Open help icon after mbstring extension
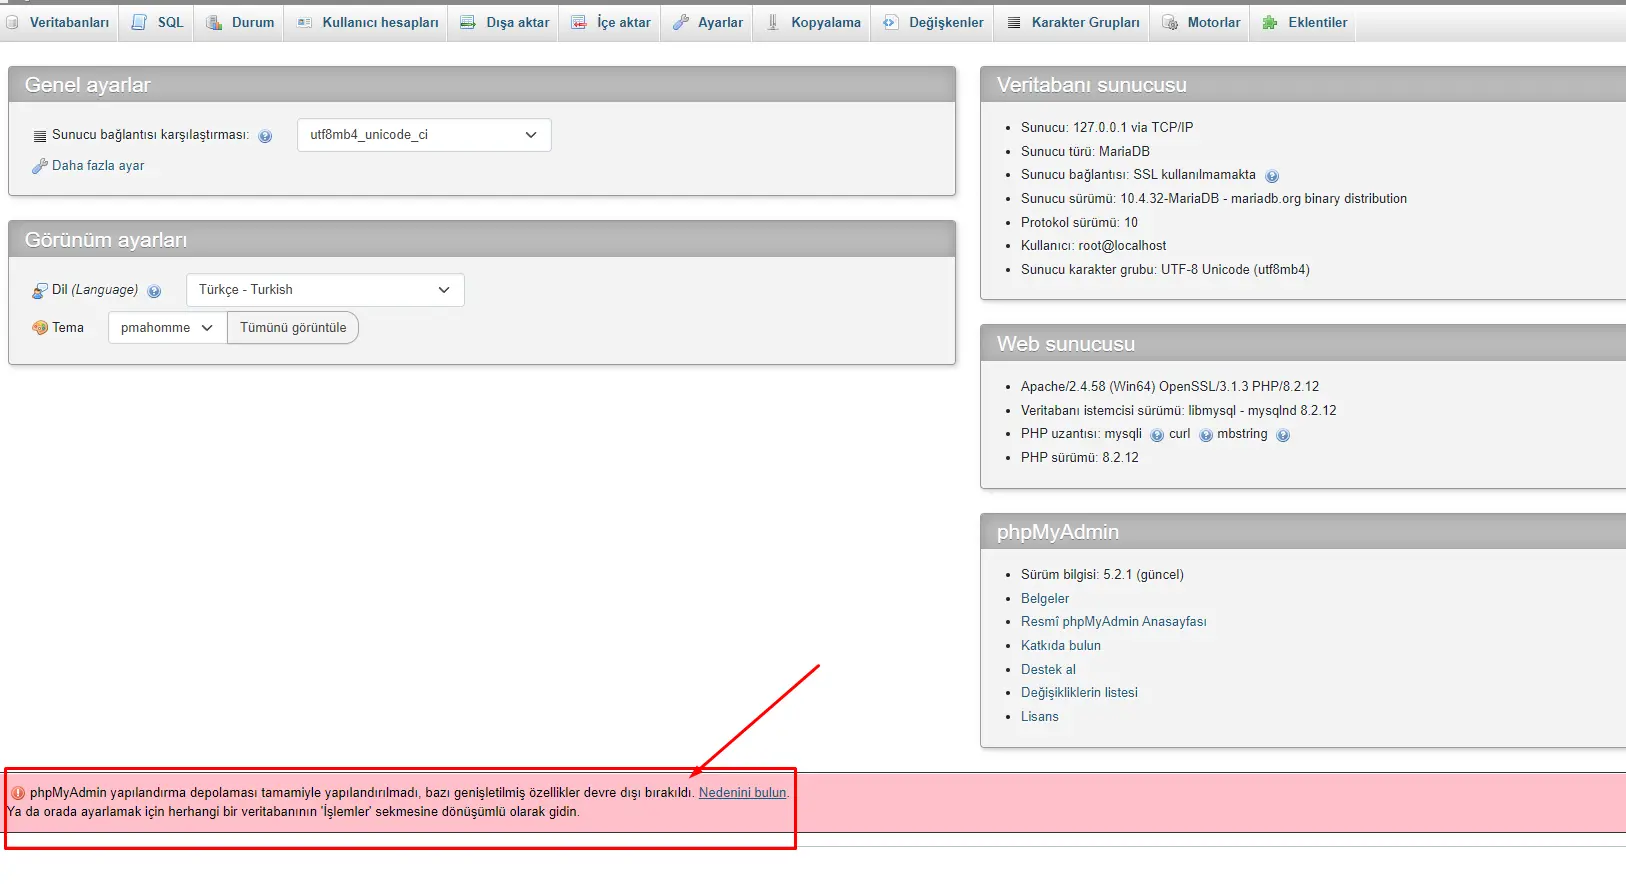The width and height of the screenshot is (1626, 885). [x=1283, y=435]
